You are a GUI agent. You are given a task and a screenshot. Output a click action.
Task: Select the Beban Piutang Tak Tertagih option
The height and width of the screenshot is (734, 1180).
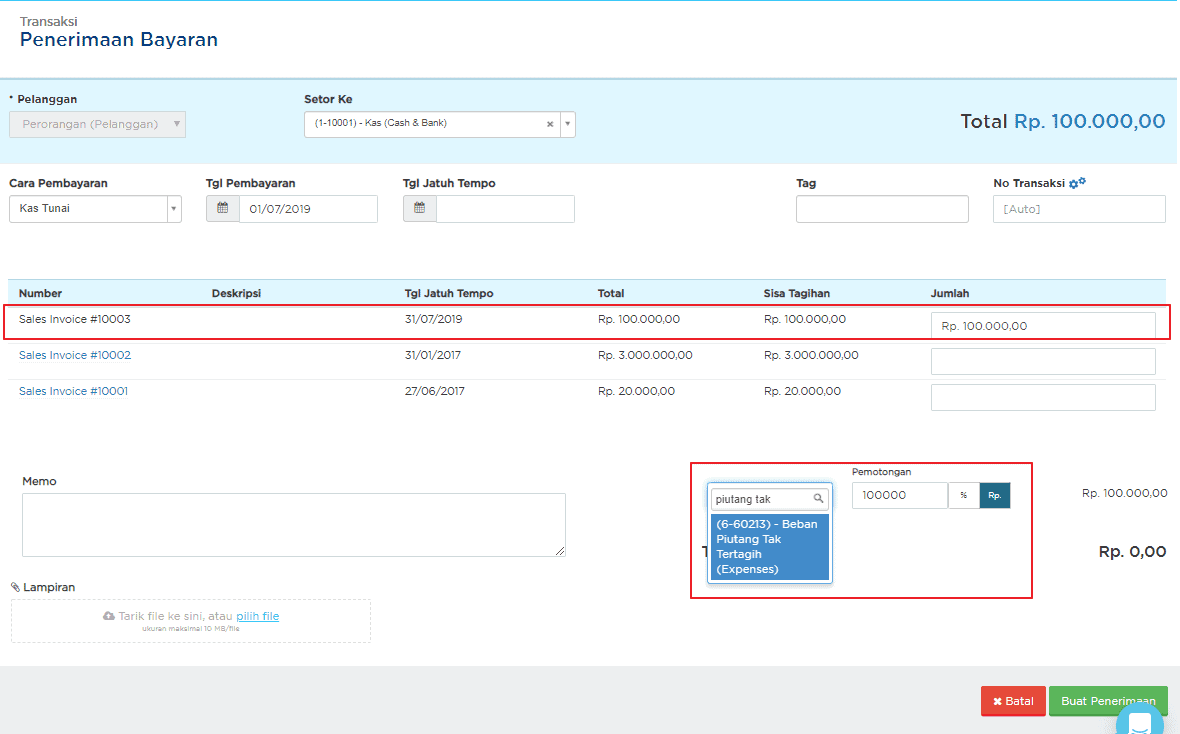[770, 547]
